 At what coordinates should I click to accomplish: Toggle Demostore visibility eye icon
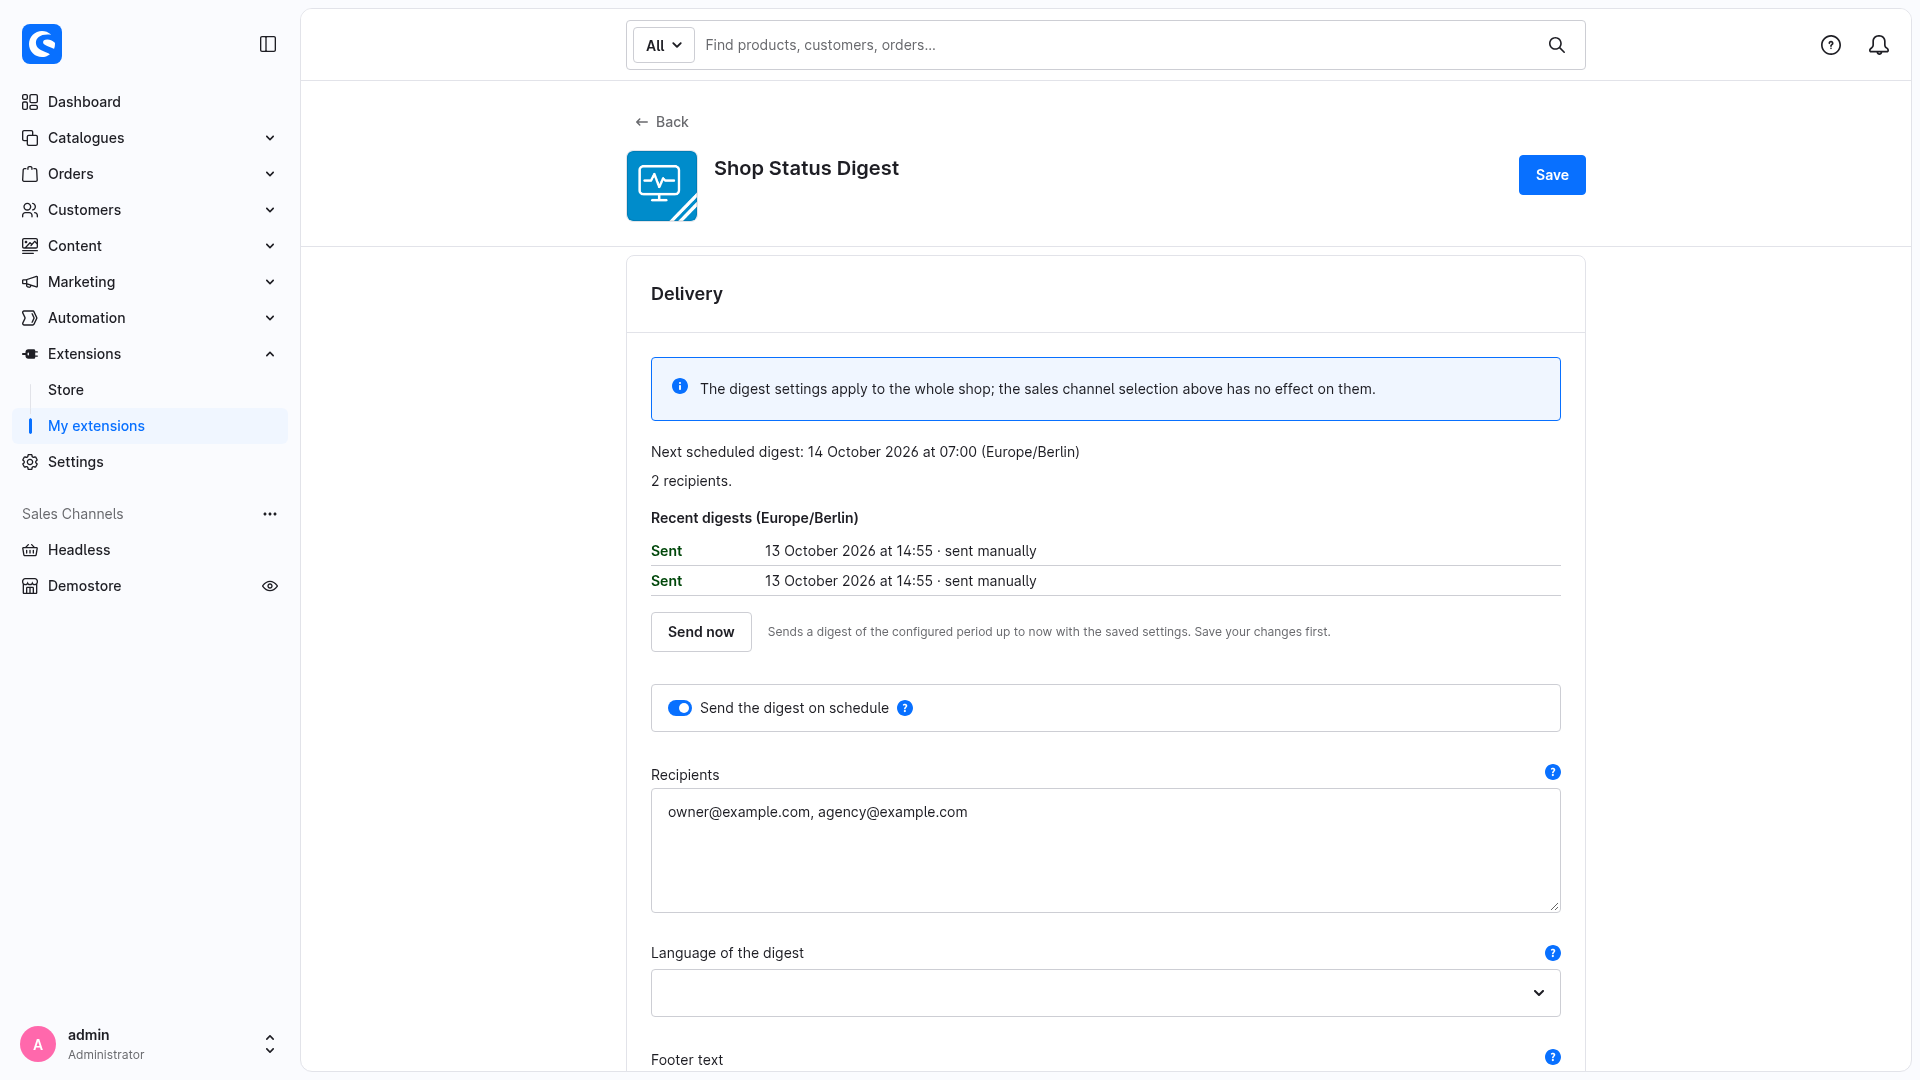(x=270, y=586)
